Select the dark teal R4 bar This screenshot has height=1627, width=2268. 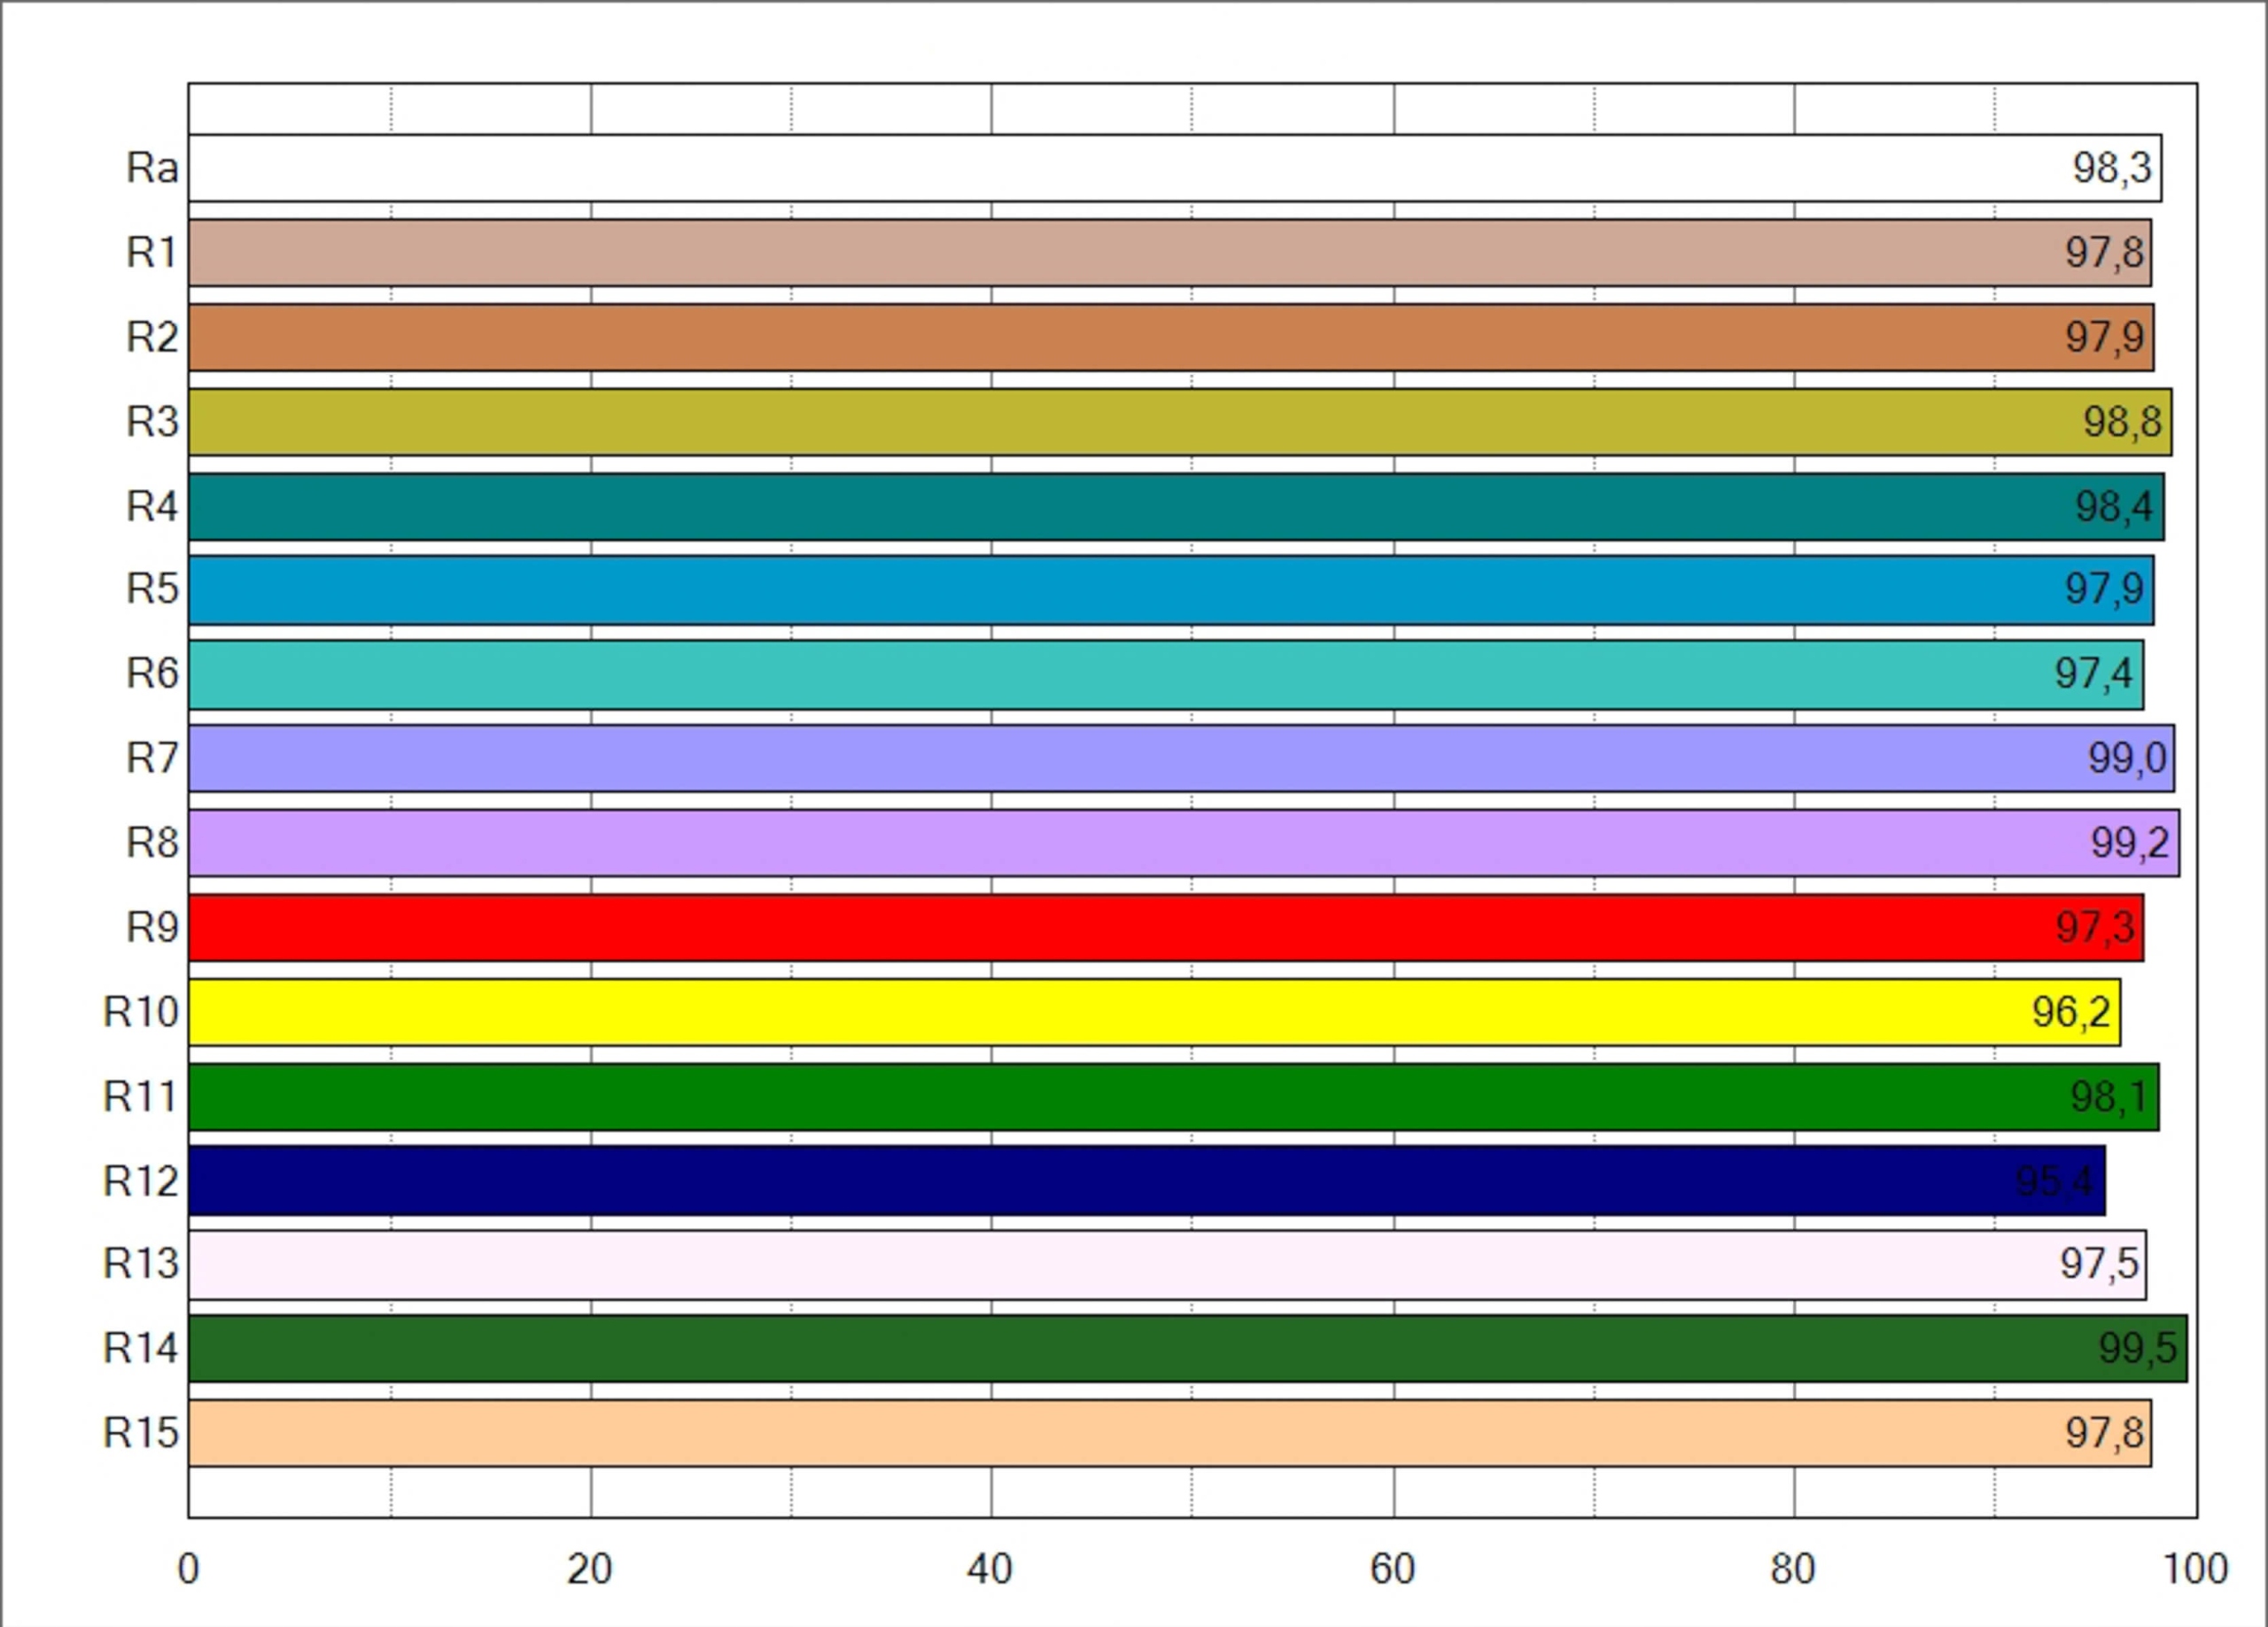pyautogui.click(x=1175, y=507)
